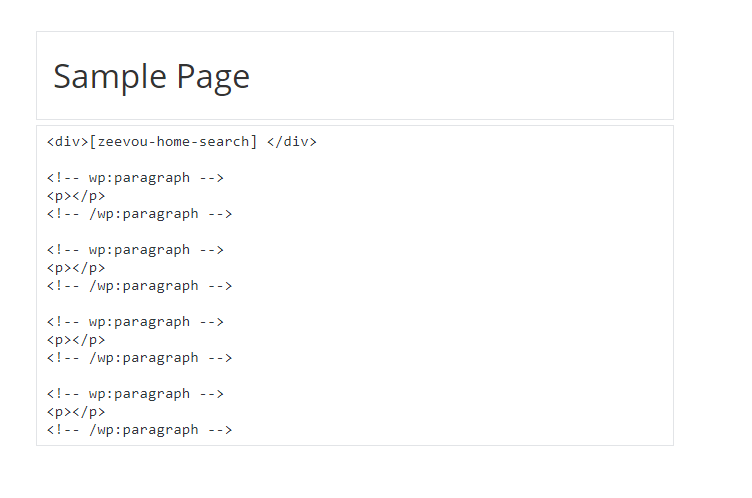Click third opening wp:paragraph comment line
This screenshot has width=752, height=498.
[x=135, y=322]
